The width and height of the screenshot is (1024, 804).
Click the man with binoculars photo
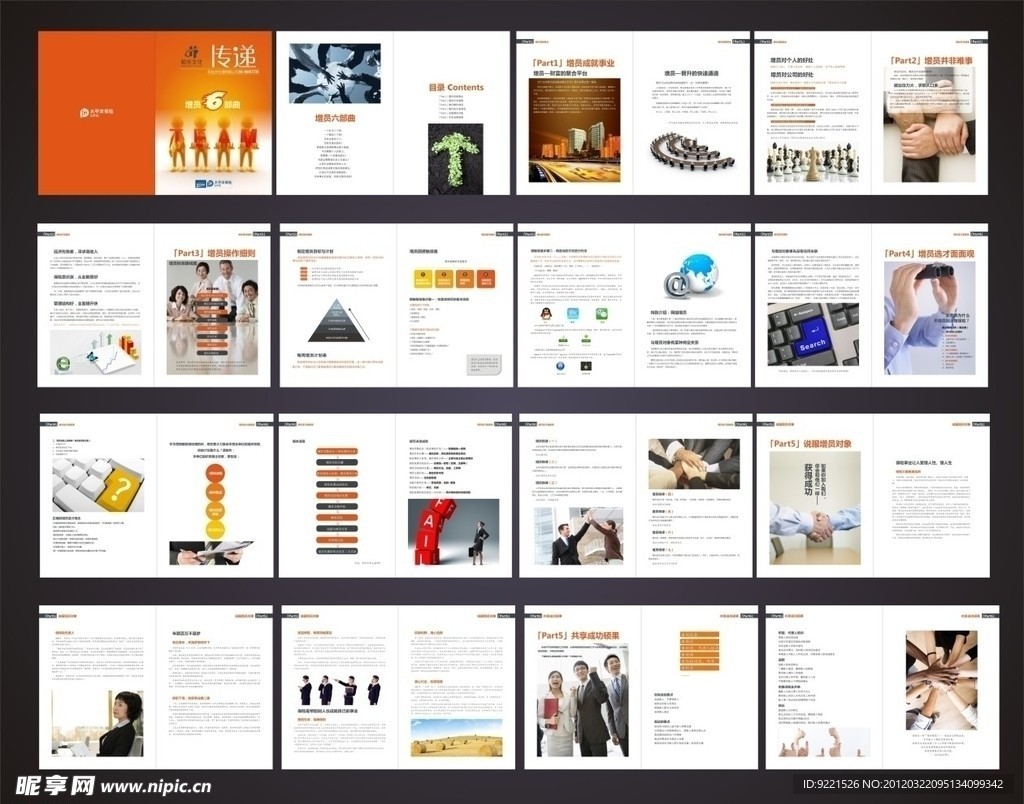(x=929, y=316)
